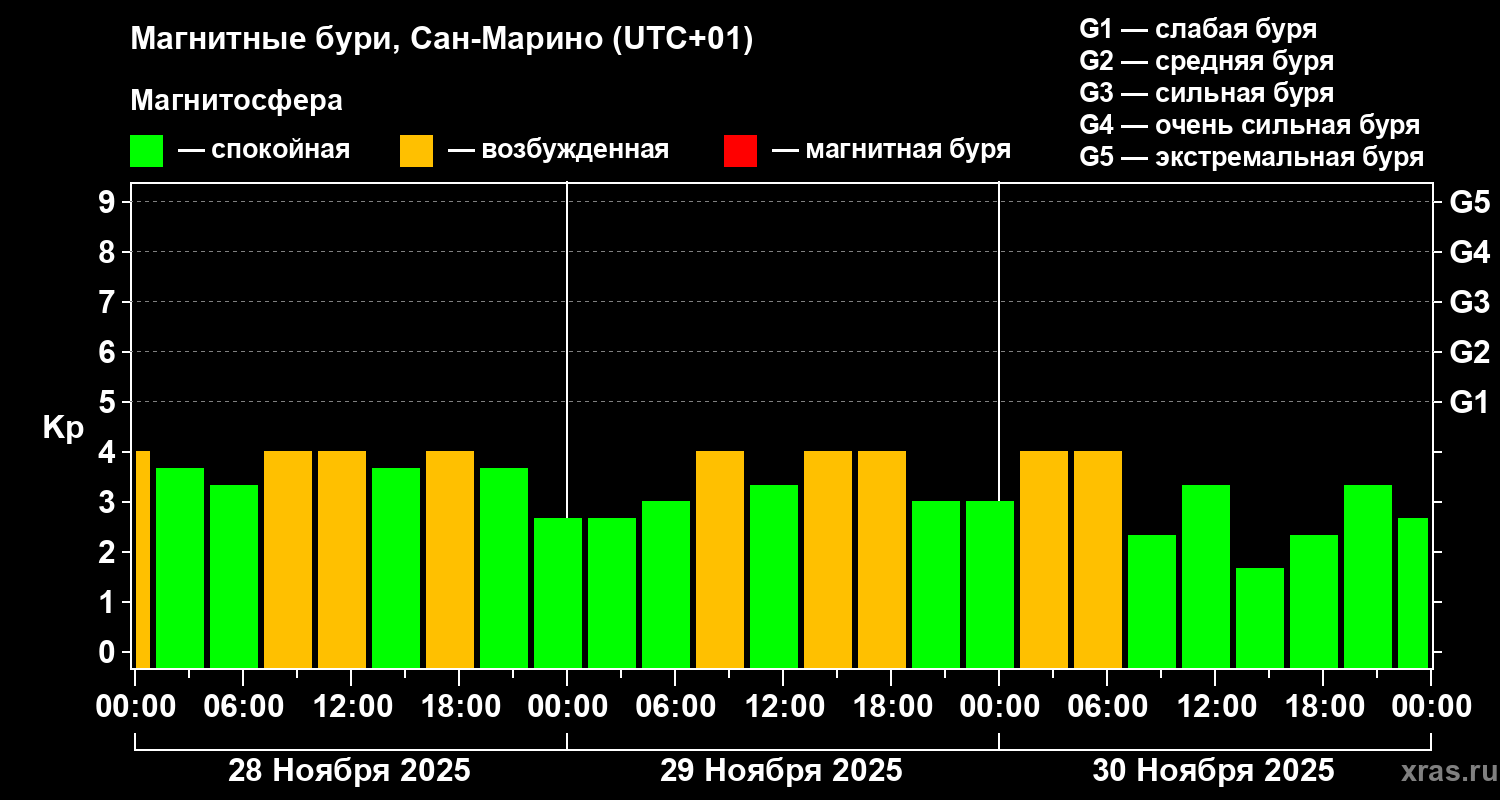The height and width of the screenshot is (800, 1500).
Task: Click the orange 'возбужденная' legend swatch
Action: pyautogui.click(x=416, y=151)
